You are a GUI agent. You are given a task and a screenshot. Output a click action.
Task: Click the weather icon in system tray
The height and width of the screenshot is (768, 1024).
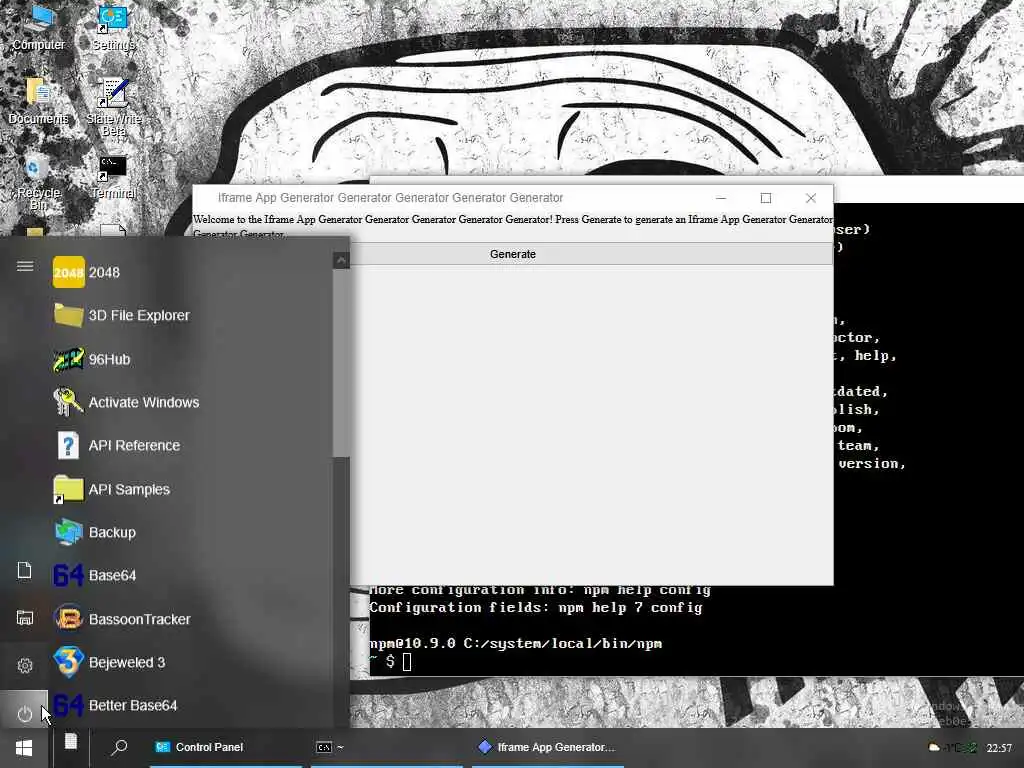coord(935,747)
